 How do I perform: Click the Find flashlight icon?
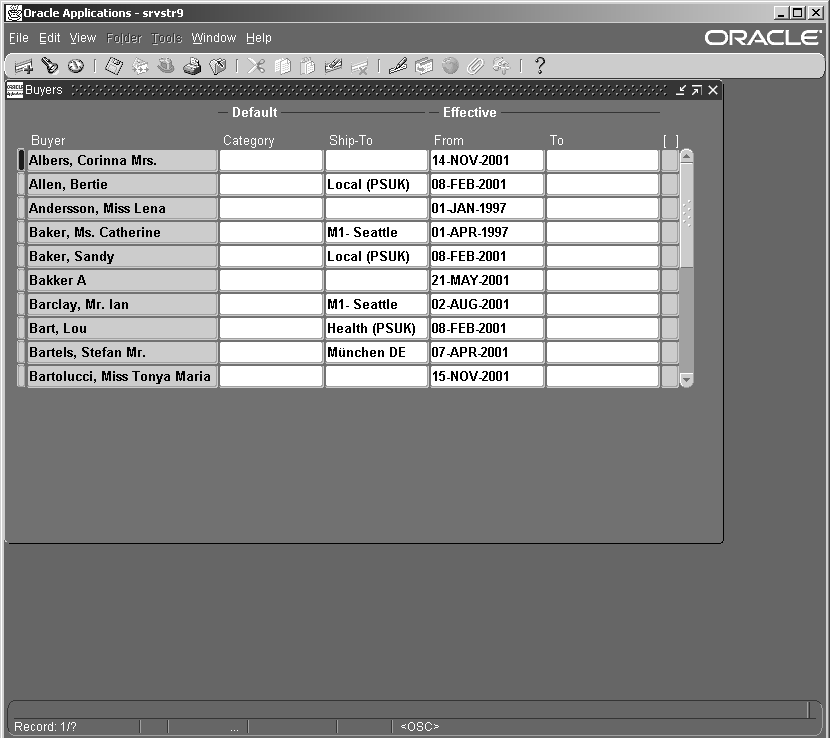pyautogui.click(x=50, y=66)
